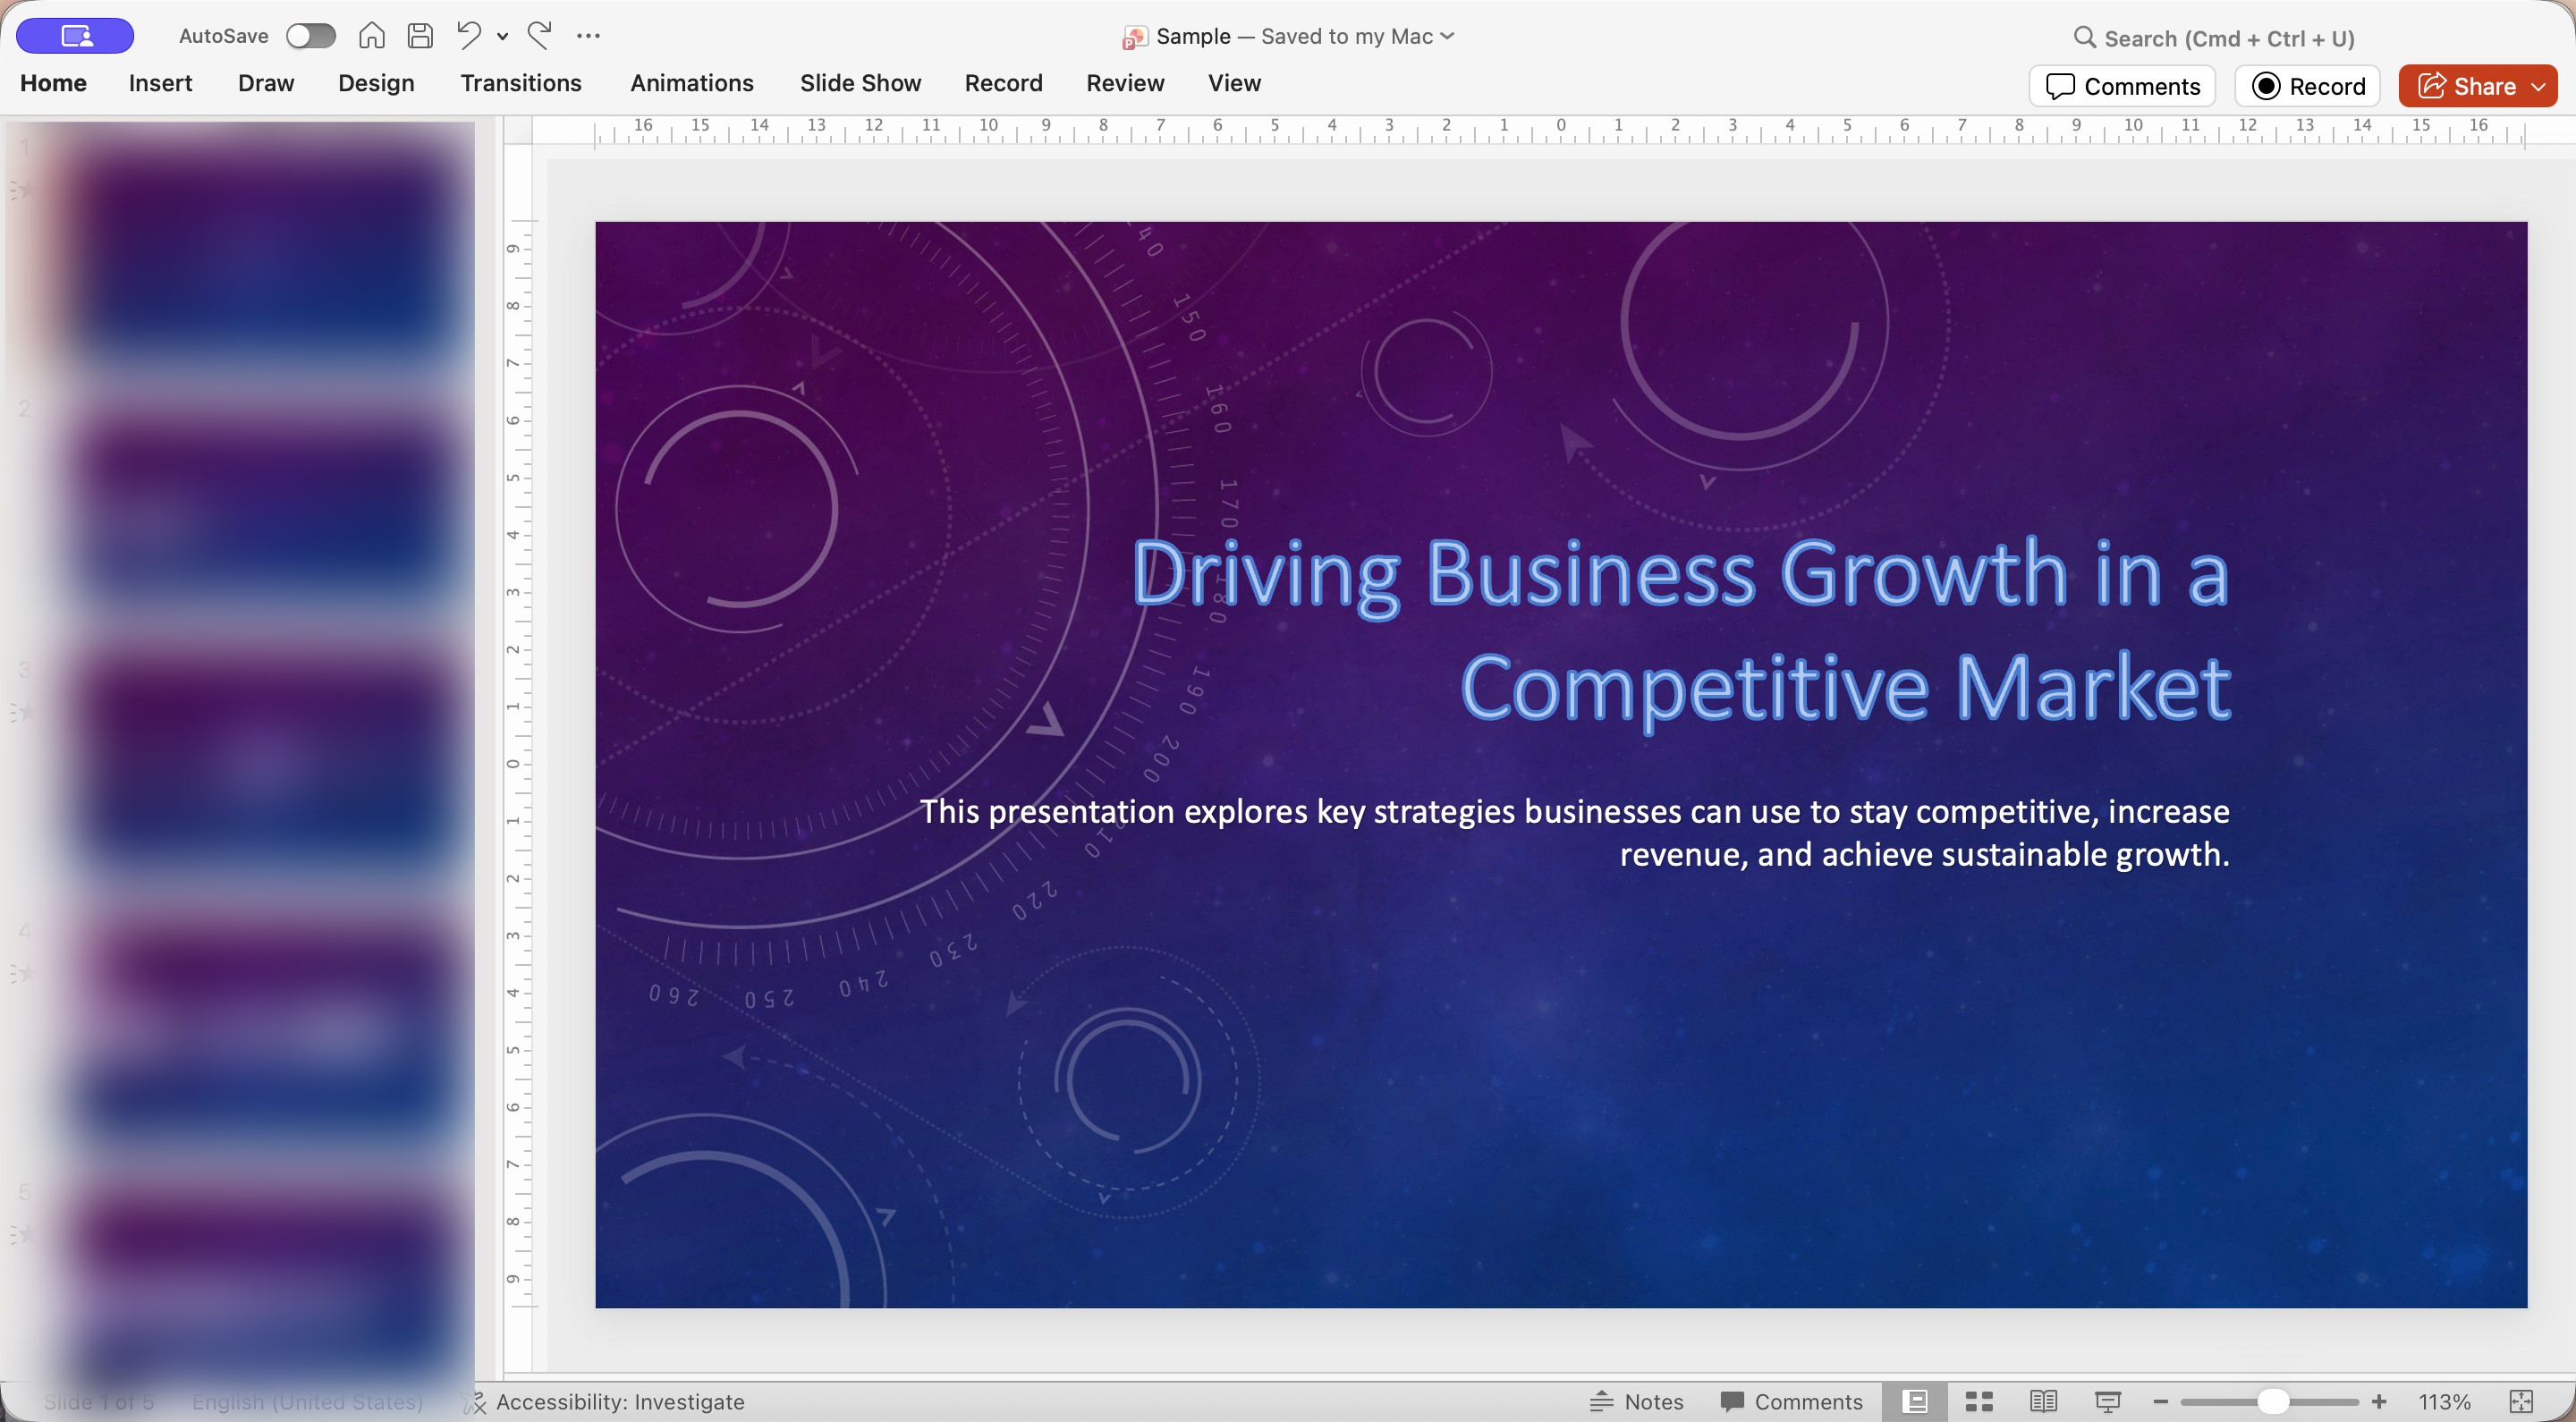The height and width of the screenshot is (1422, 2576).
Task: Click the Save icon
Action: [x=420, y=36]
